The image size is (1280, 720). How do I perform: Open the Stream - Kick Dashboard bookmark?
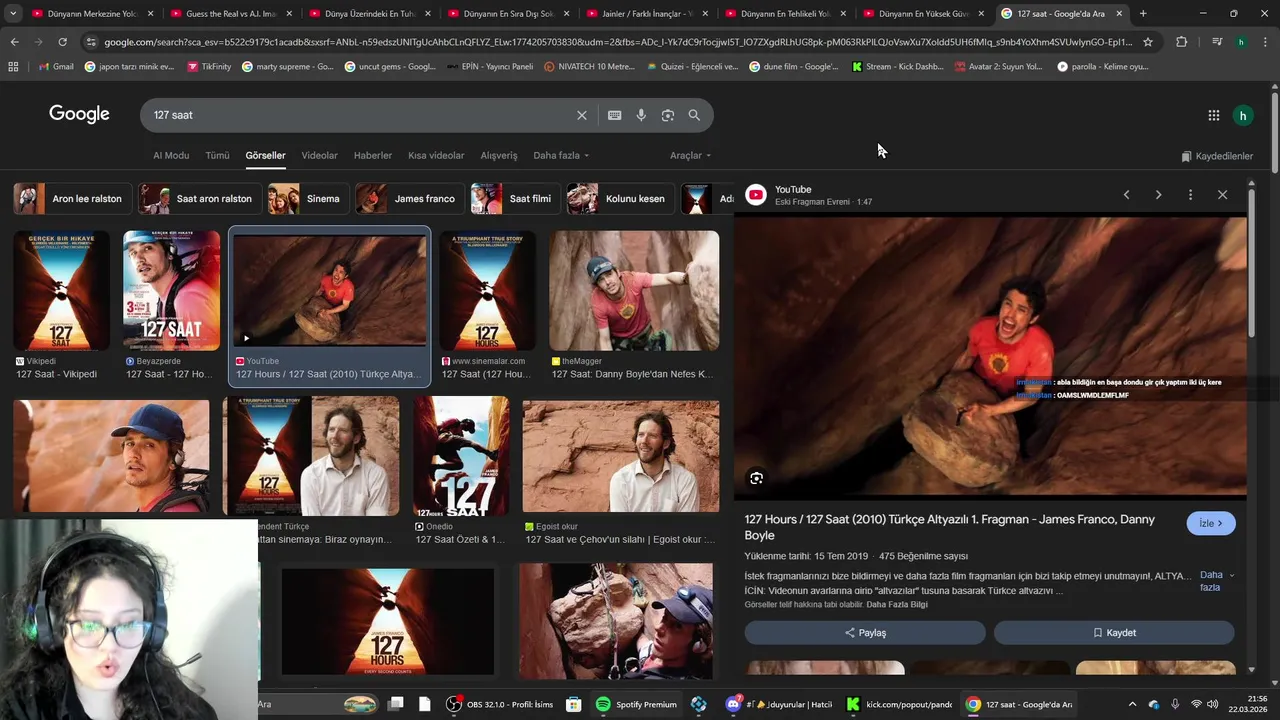(897, 66)
